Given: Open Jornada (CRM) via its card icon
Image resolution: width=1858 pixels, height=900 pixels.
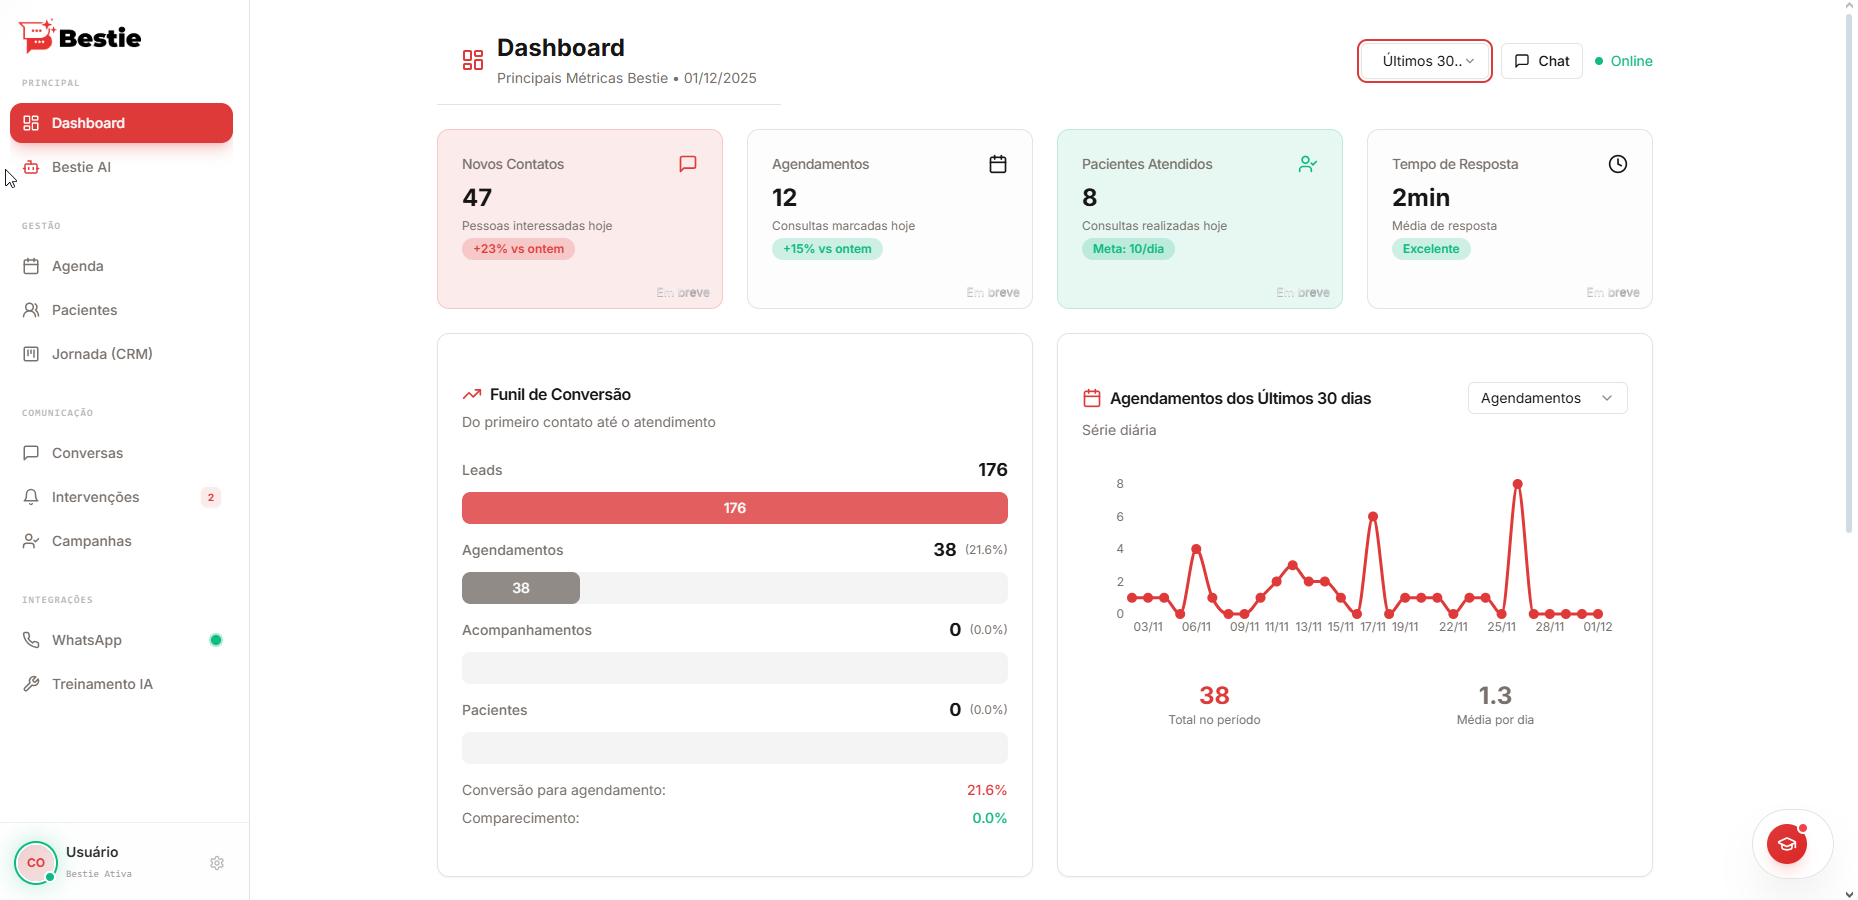Looking at the screenshot, I should pyautogui.click(x=31, y=354).
